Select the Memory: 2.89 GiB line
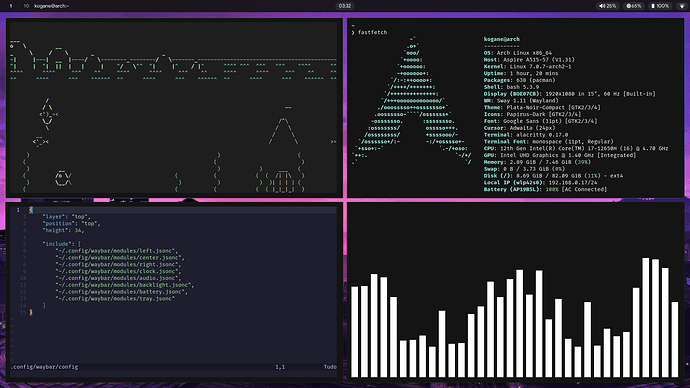Screen dimensions: 690x388 (537, 162)
